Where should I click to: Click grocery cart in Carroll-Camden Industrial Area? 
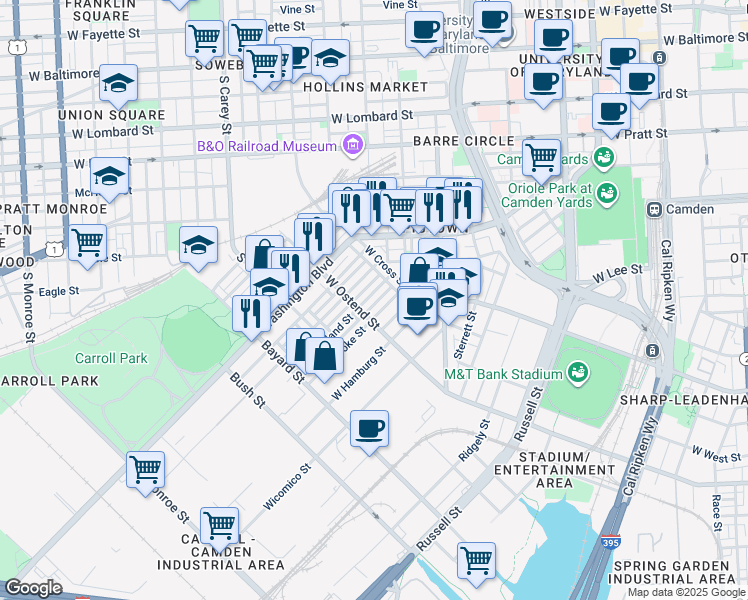pos(219,524)
